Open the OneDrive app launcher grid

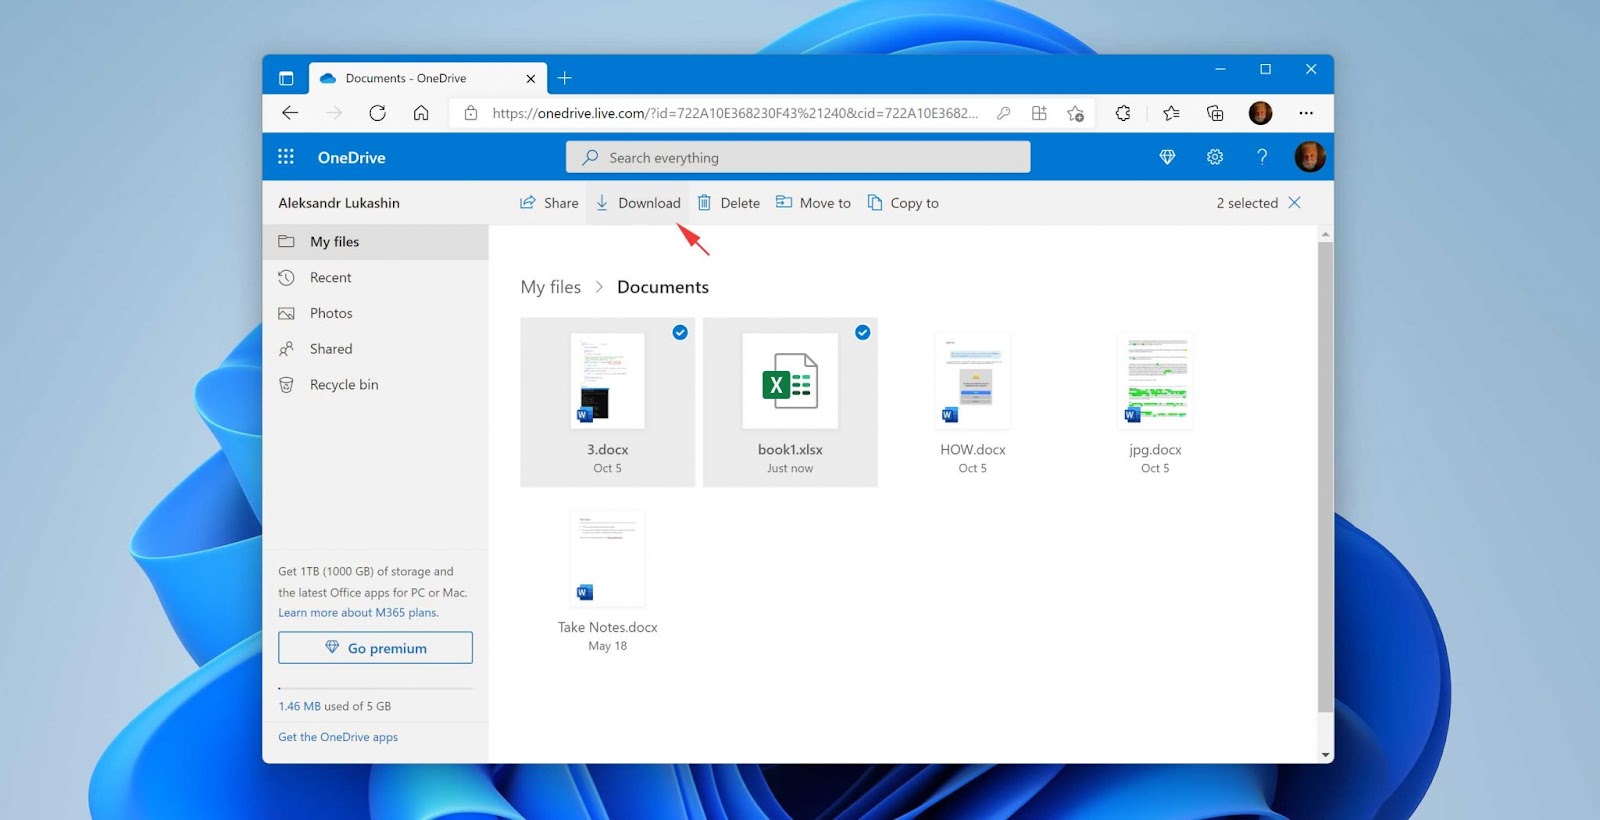[286, 157]
